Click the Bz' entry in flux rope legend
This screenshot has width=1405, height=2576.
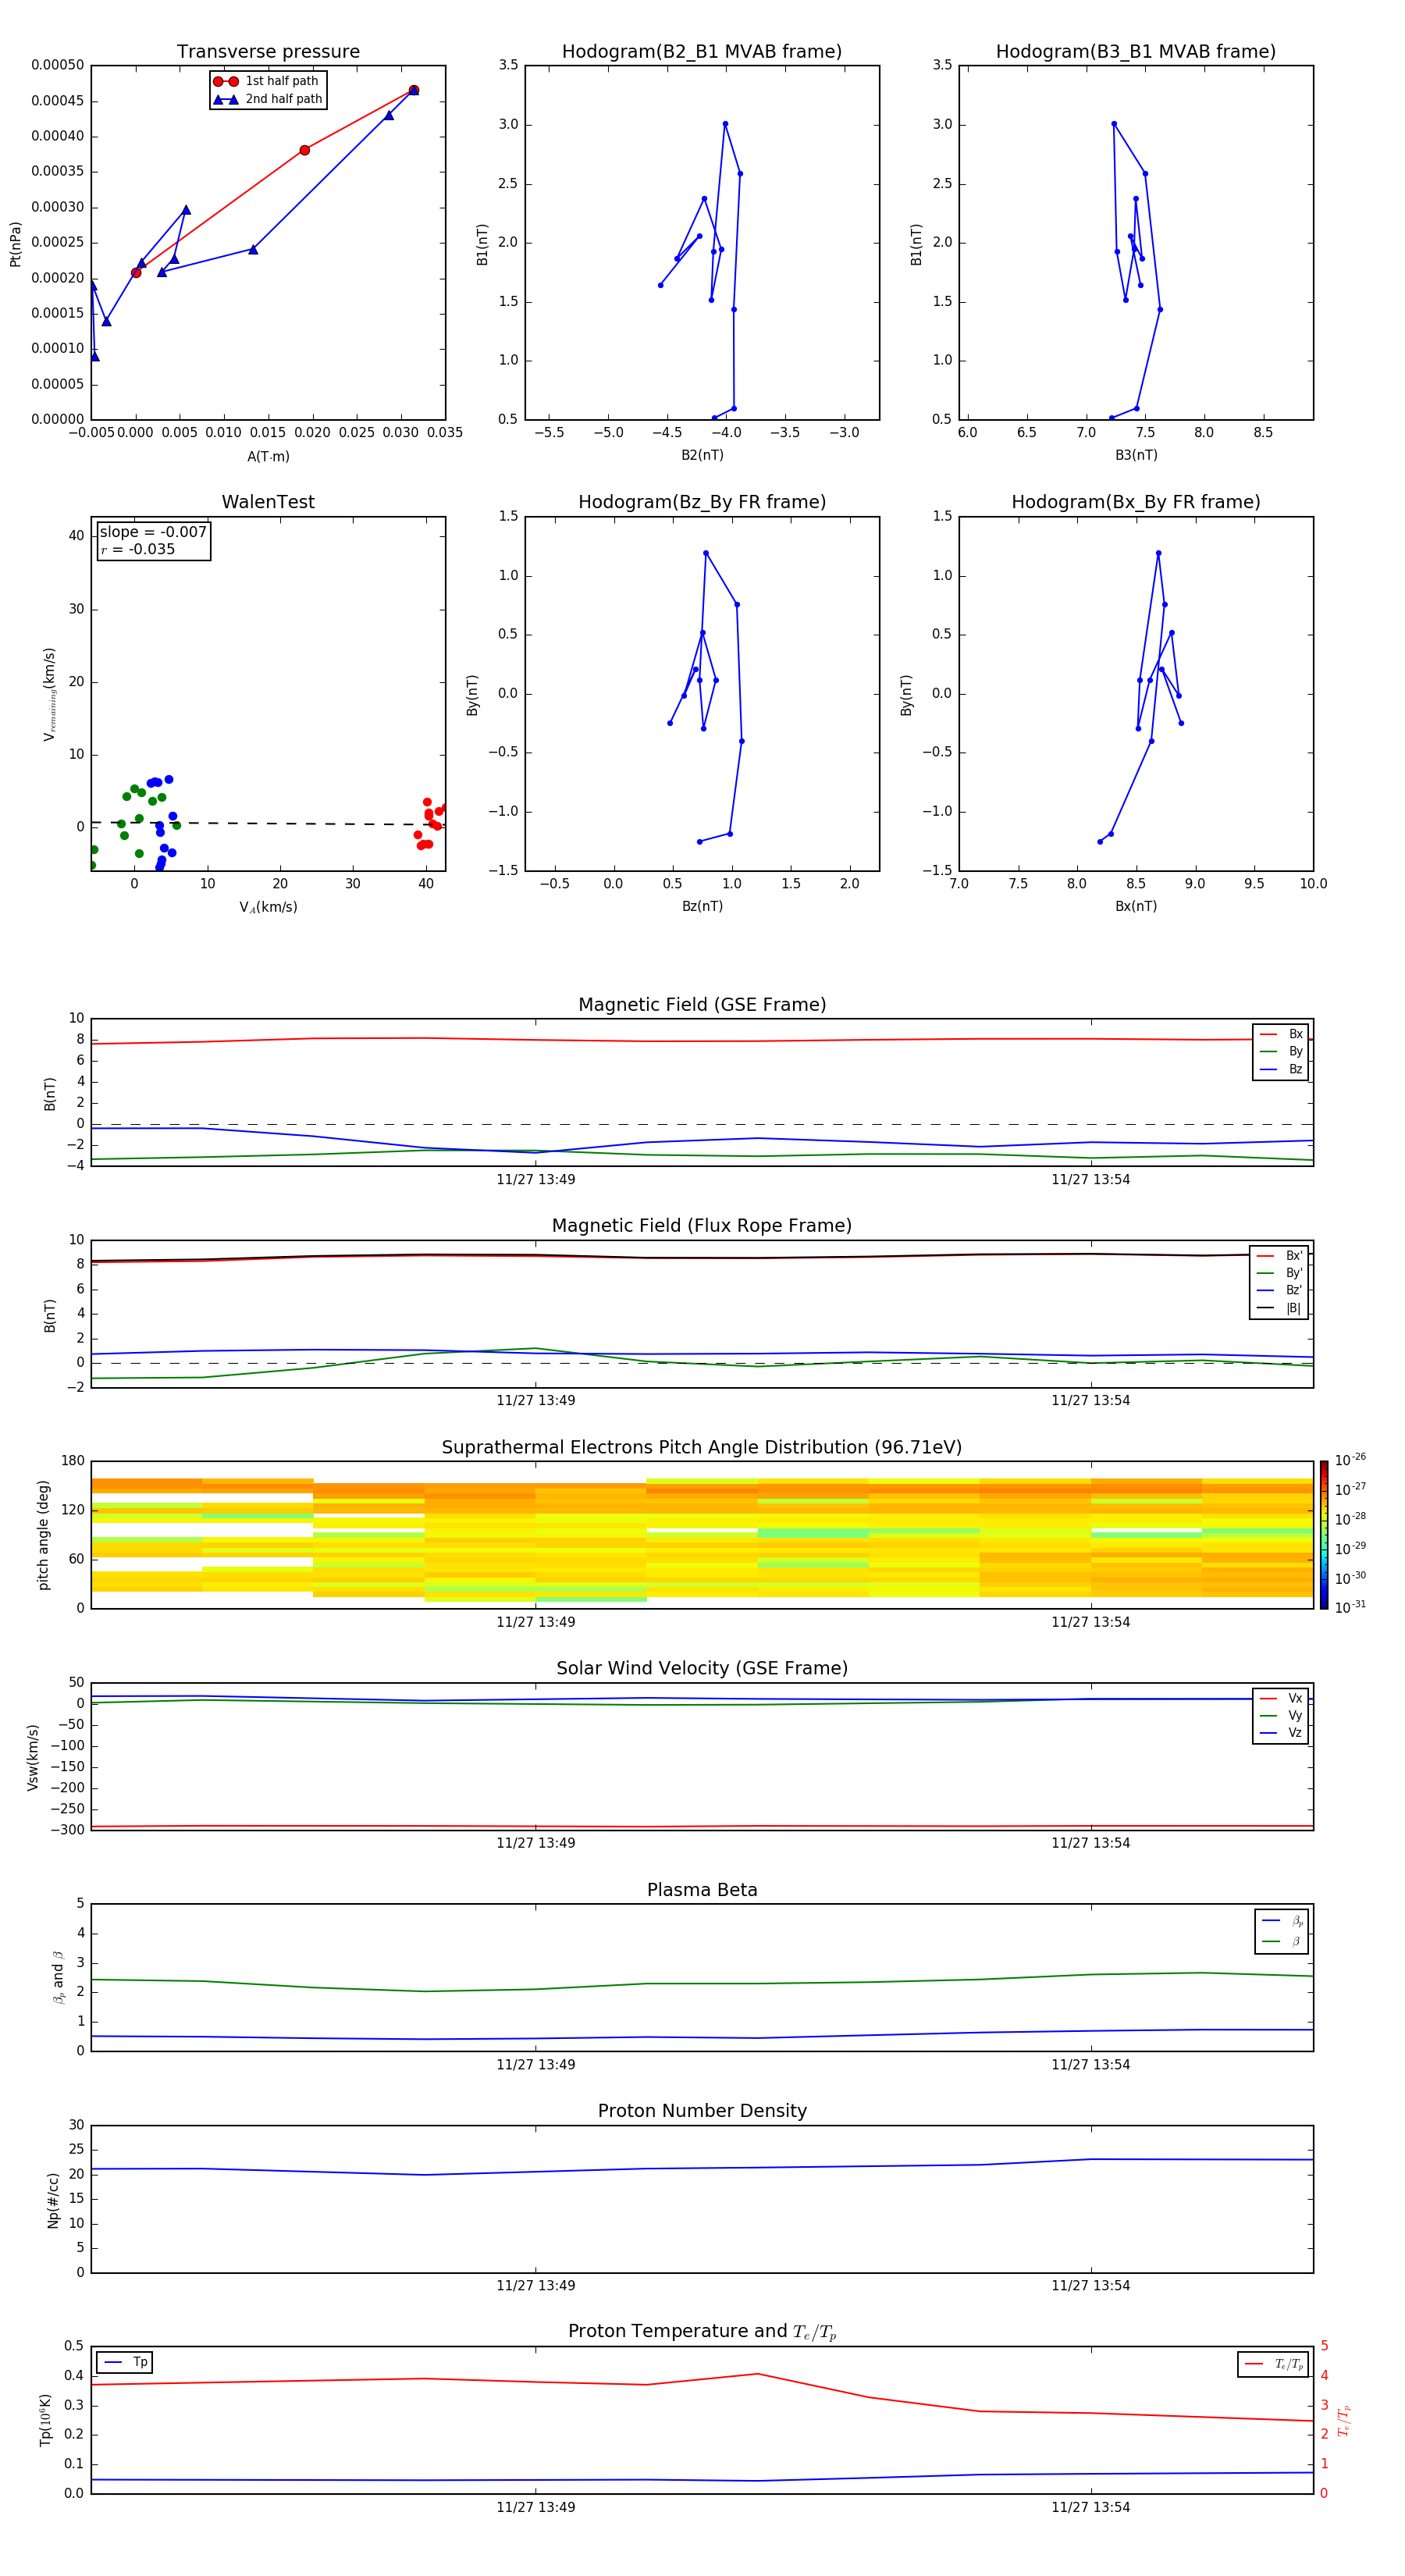1280,1290
